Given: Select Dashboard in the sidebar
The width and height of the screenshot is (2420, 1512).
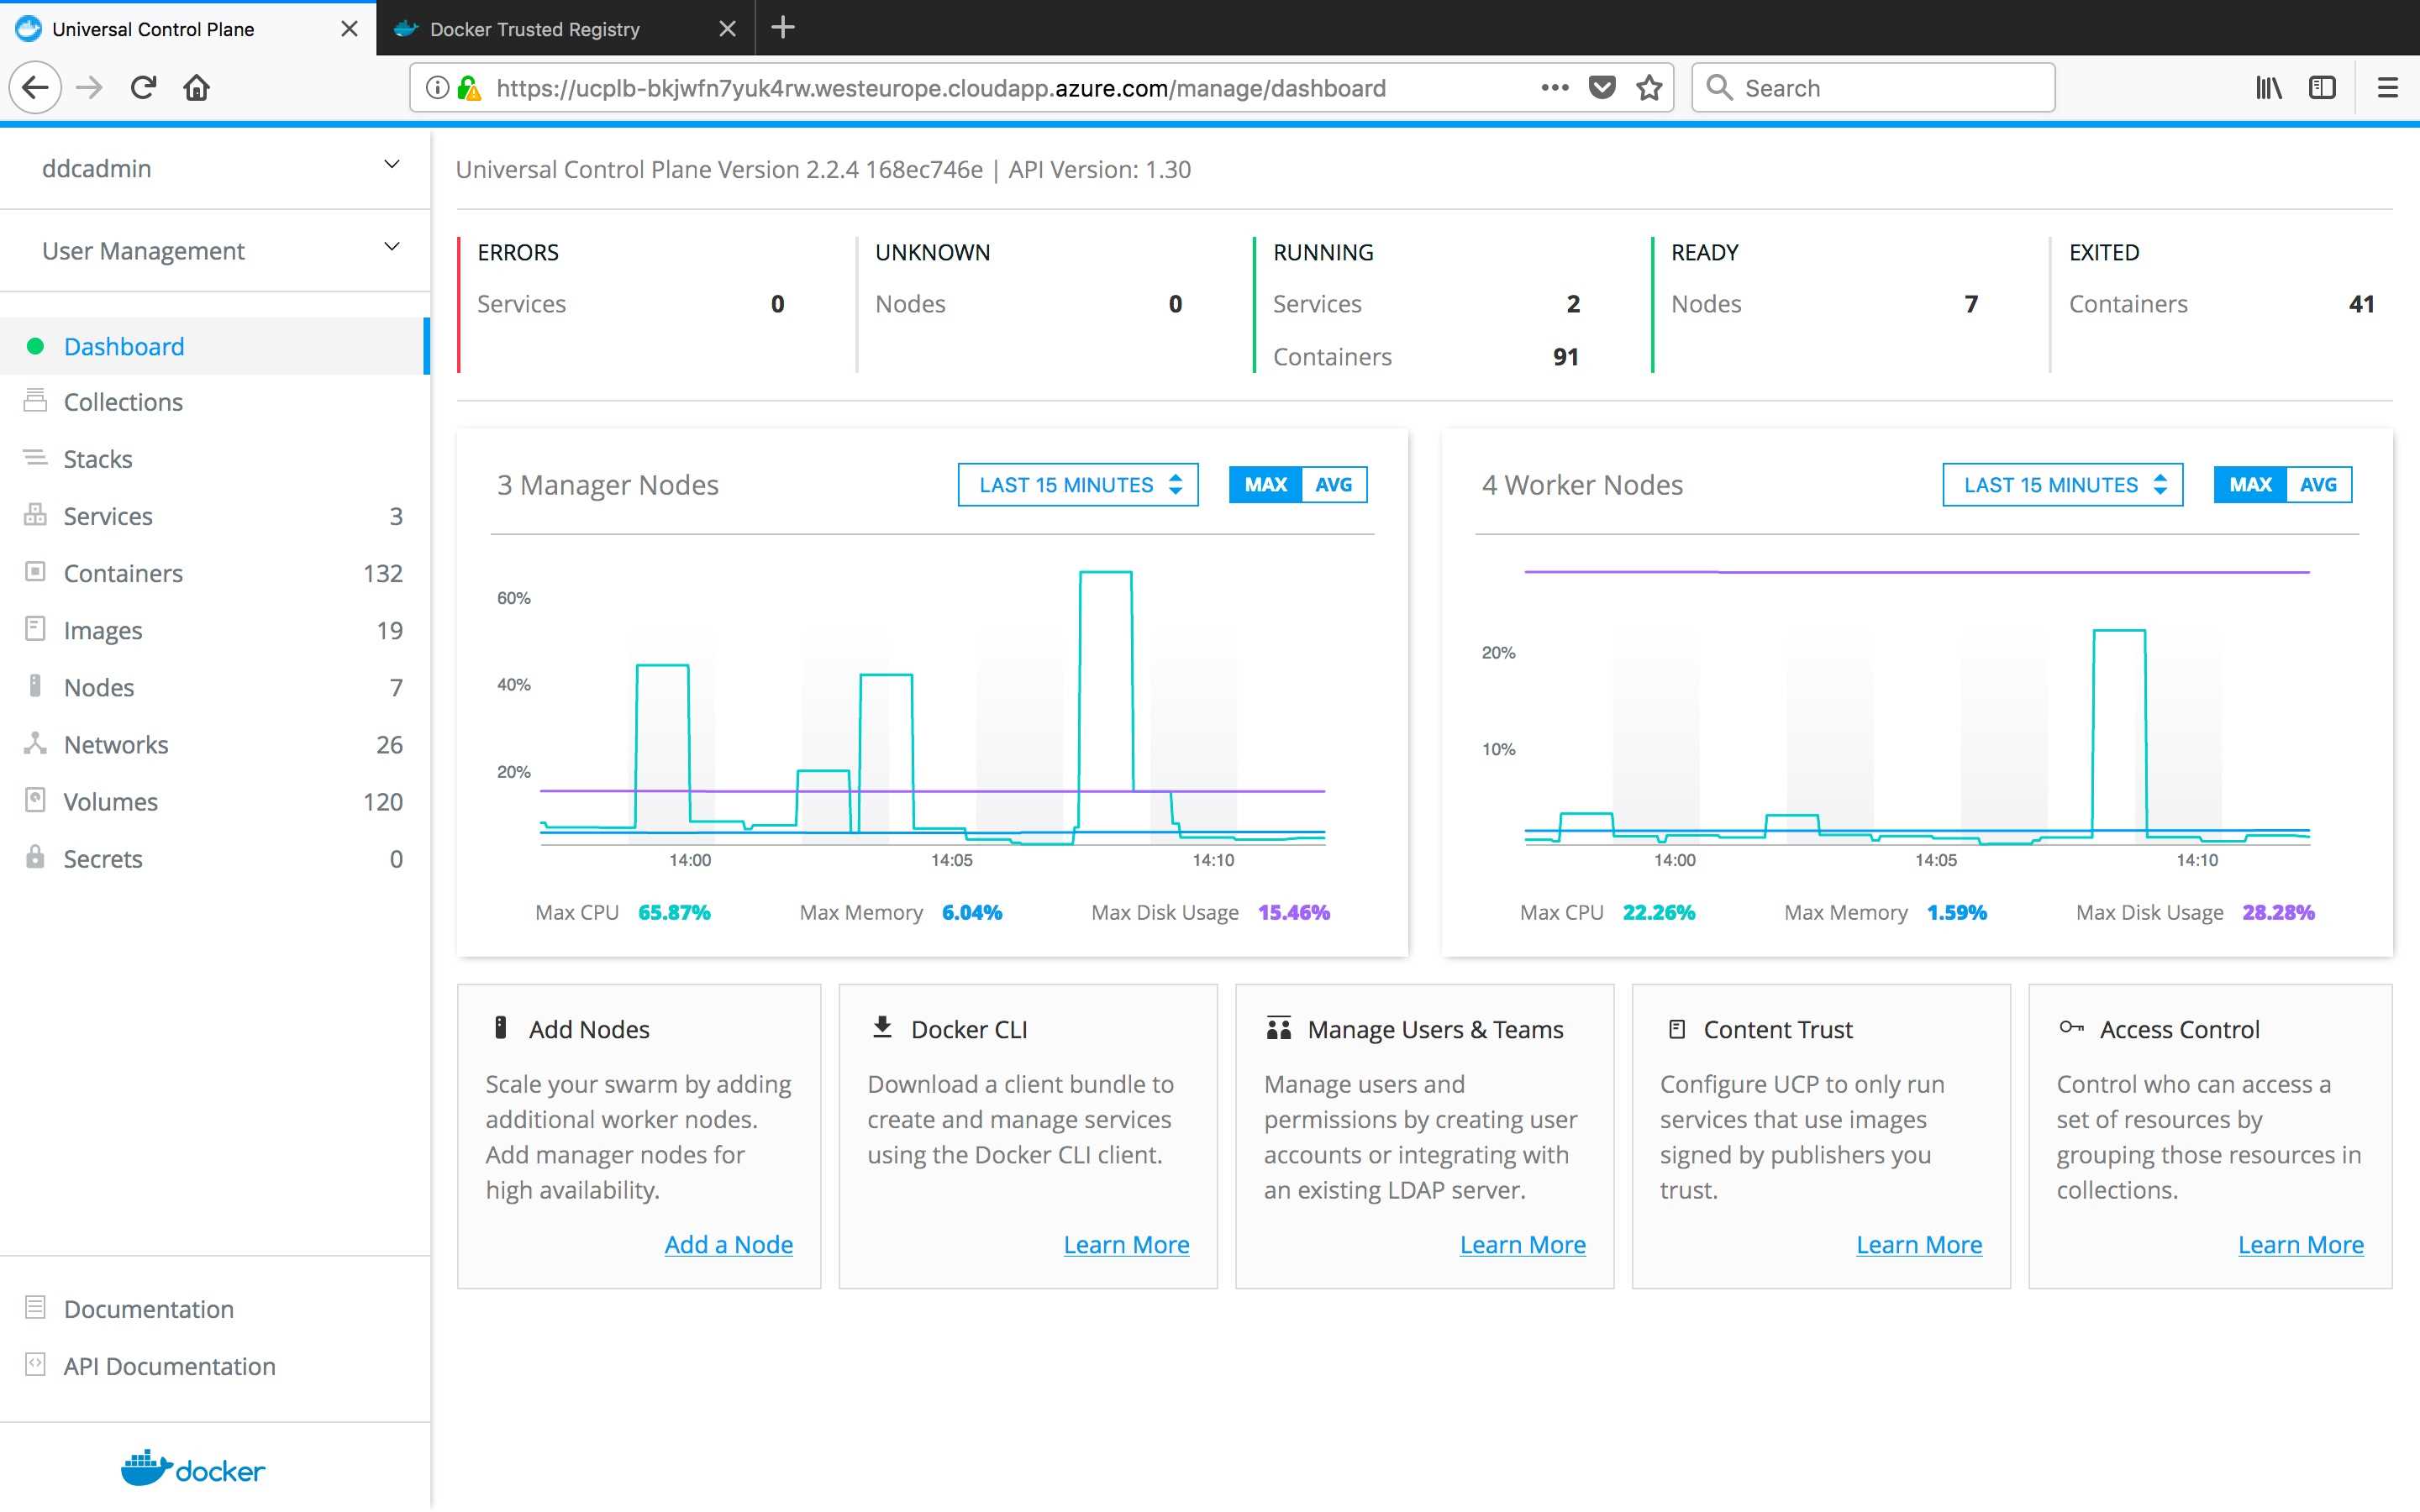Looking at the screenshot, I should pos(124,346).
